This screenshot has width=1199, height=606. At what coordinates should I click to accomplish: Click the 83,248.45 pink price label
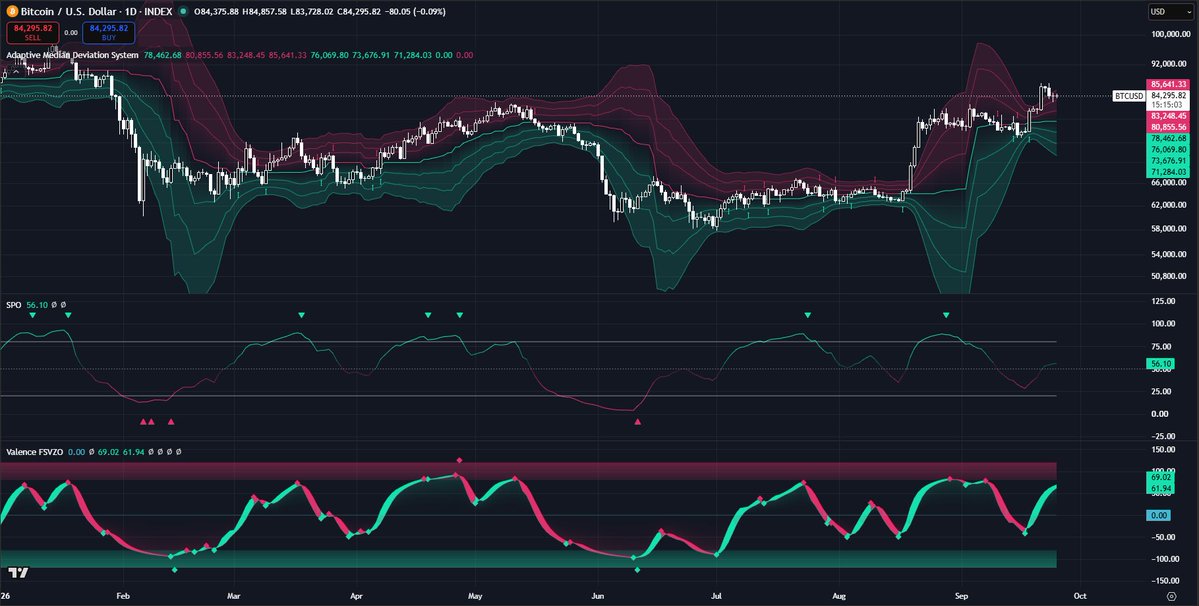pos(1168,116)
